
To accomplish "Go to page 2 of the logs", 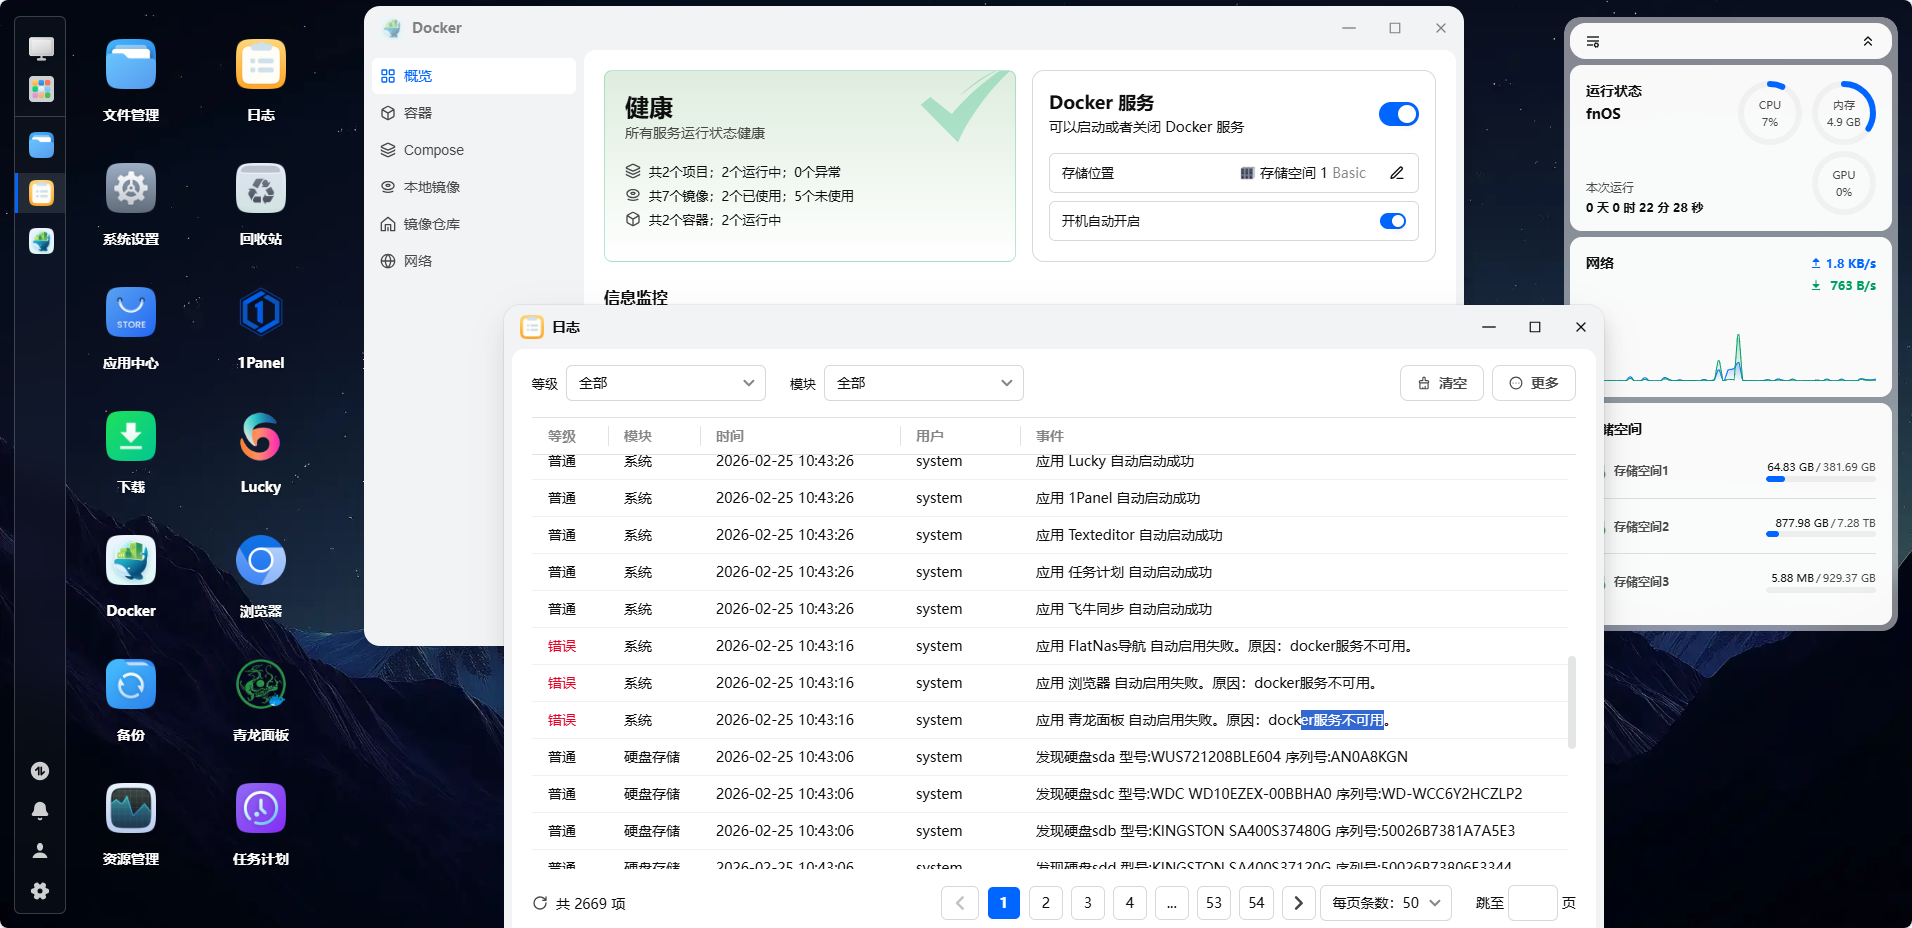I will tap(1045, 903).
